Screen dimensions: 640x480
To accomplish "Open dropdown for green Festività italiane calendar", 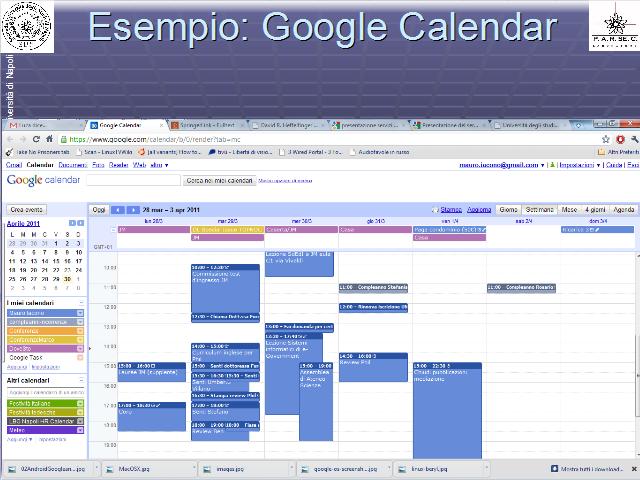I will tap(80, 403).
